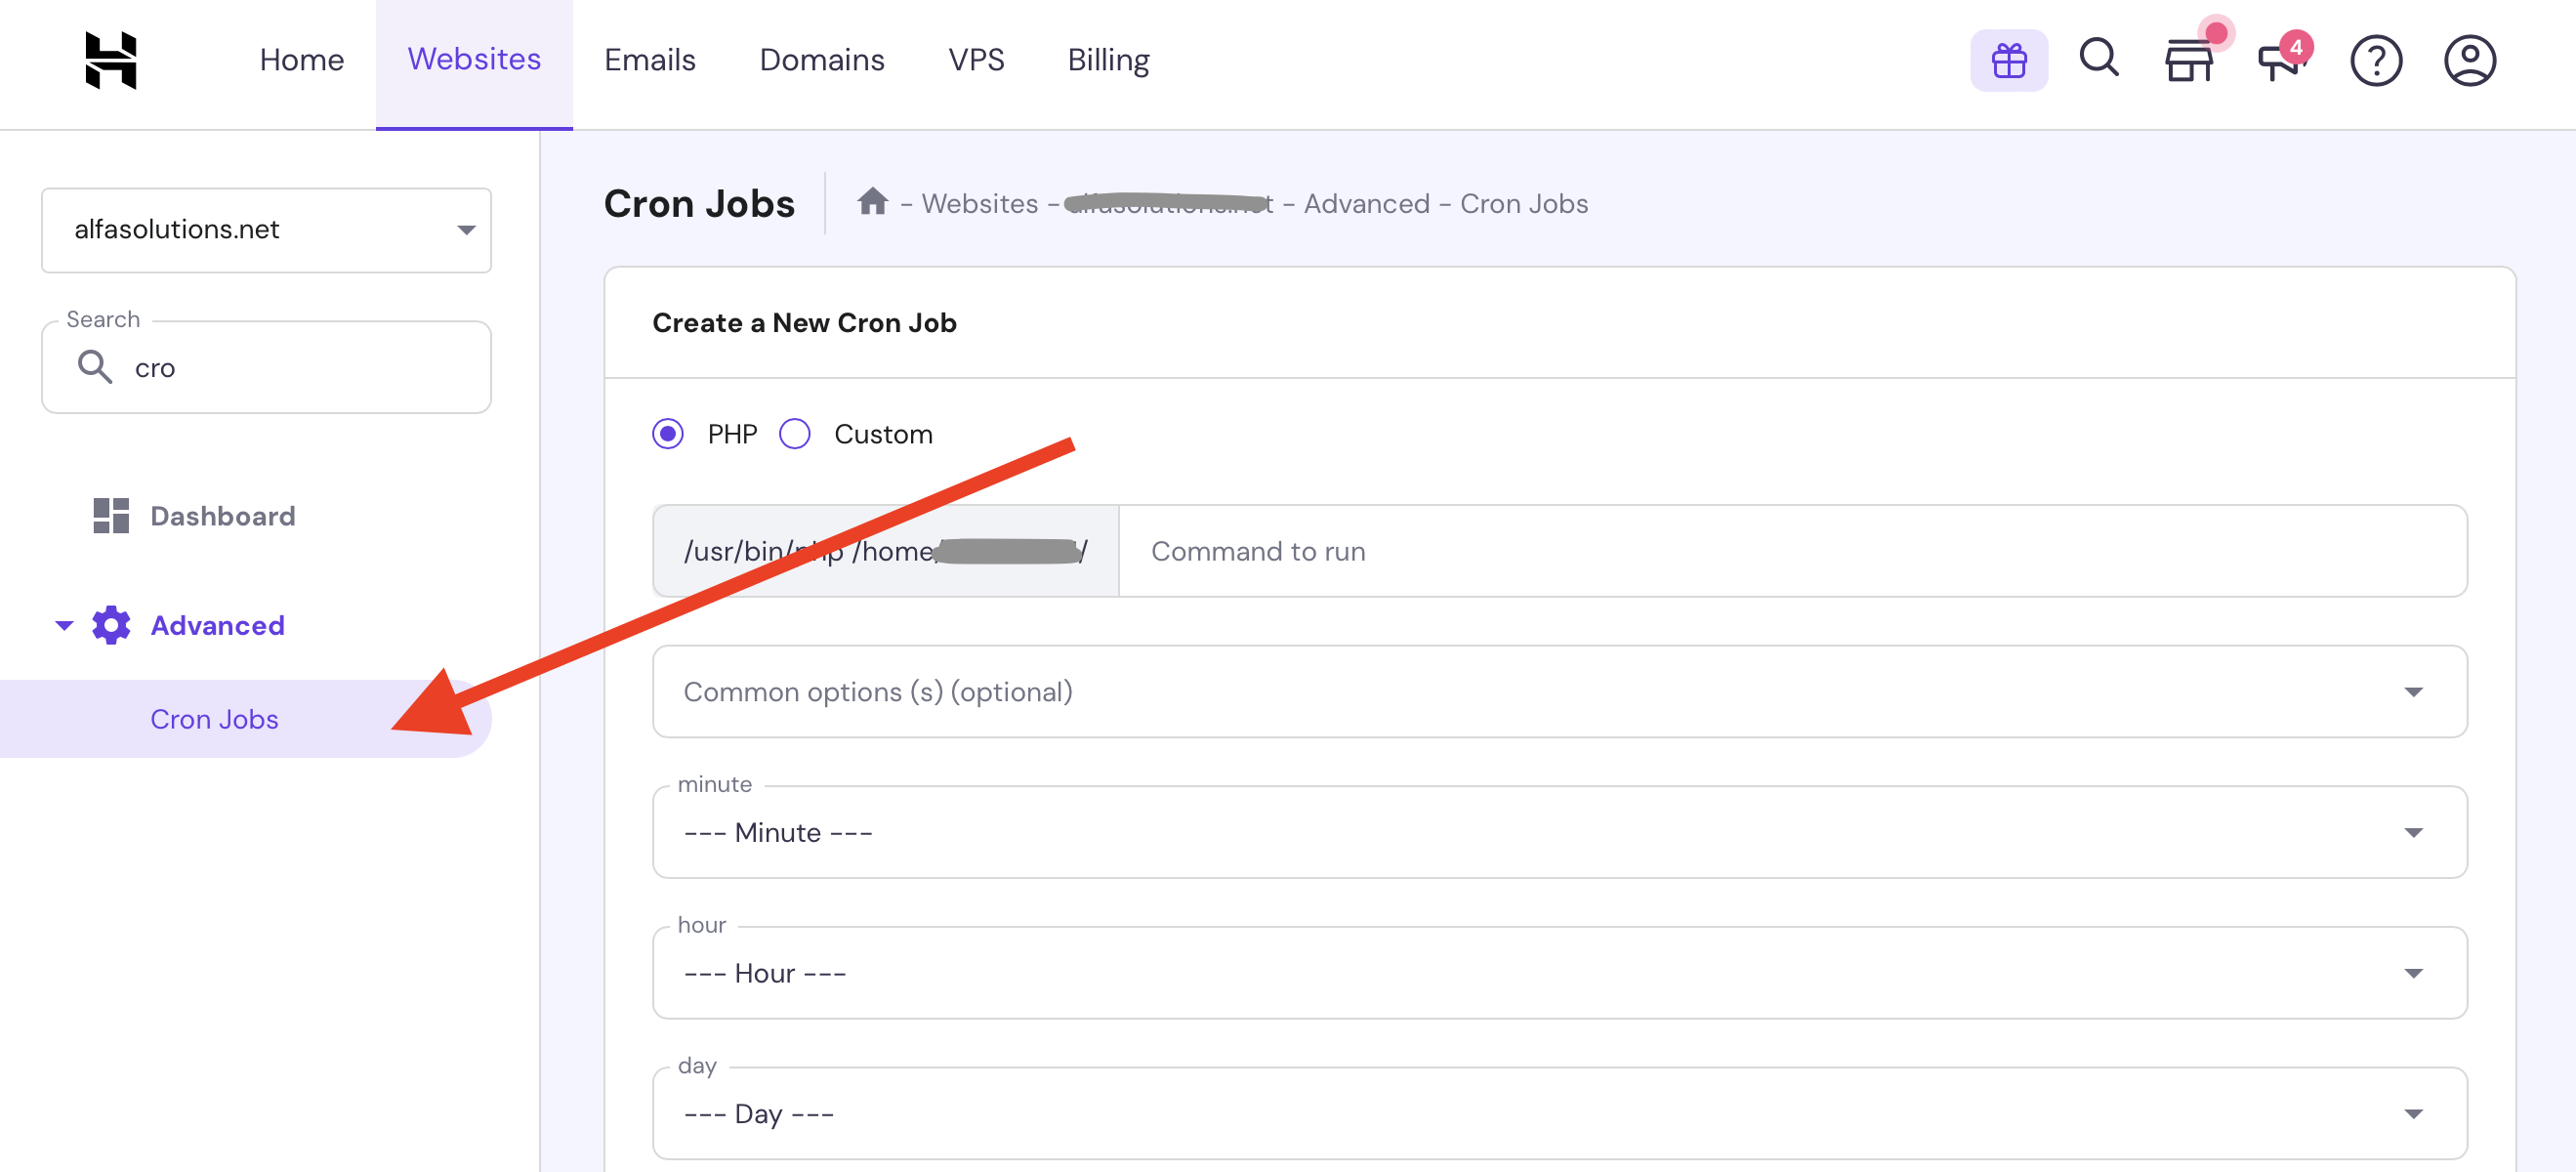Click the Command to run field
2576x1172 pixels.
[x=1790, y=551]
